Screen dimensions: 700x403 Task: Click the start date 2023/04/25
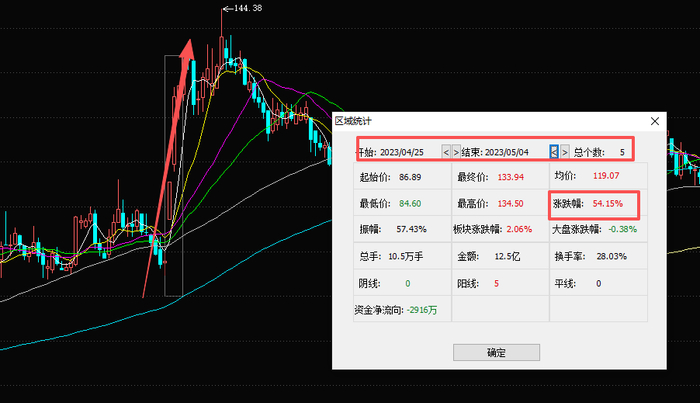click(x=401, y=152)
